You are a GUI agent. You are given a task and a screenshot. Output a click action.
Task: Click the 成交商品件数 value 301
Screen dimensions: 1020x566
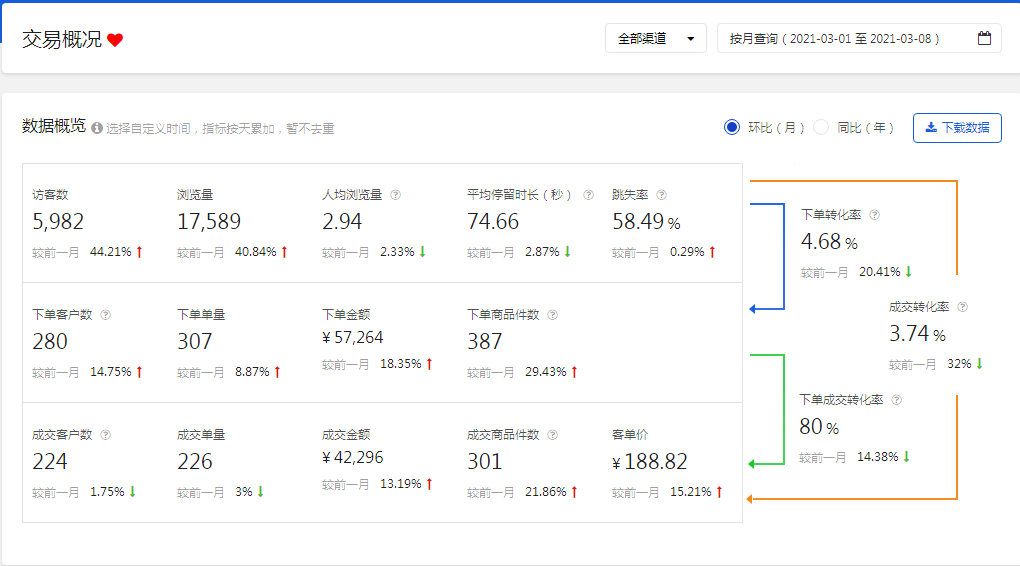click(x=485, y=461)
